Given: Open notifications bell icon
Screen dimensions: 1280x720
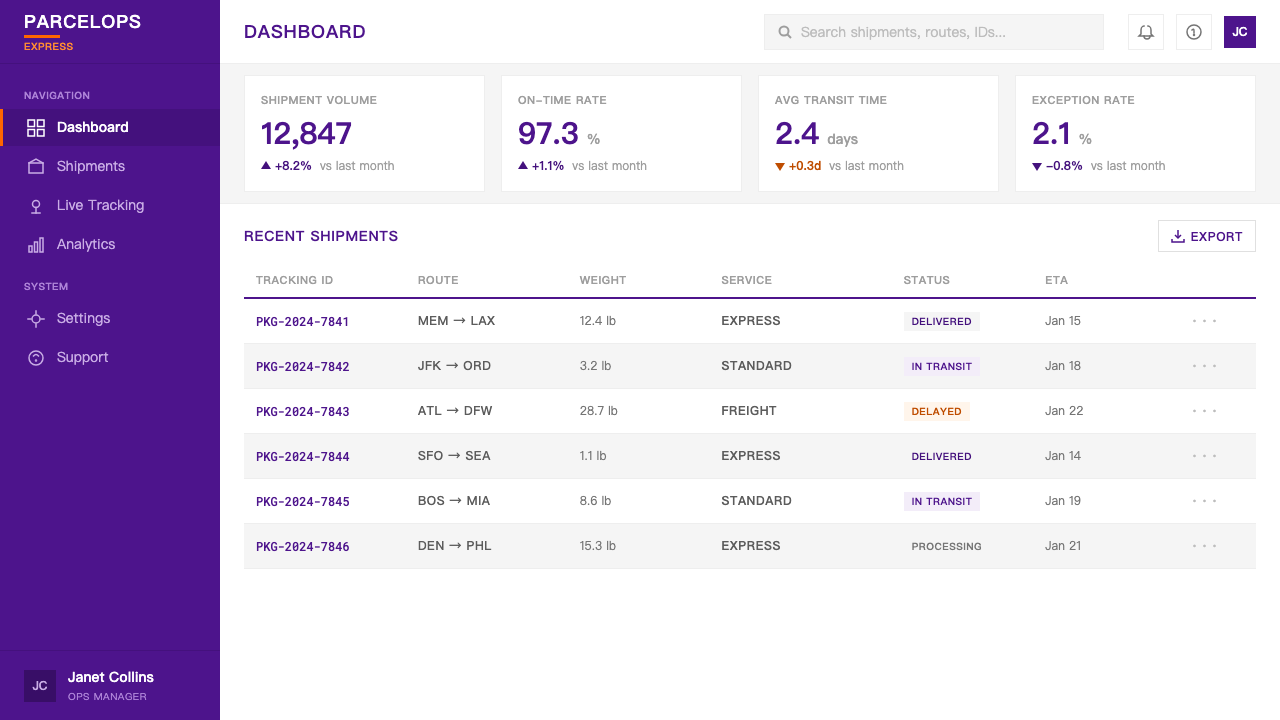Looking at the screenshot, I should click(1146, 32).
